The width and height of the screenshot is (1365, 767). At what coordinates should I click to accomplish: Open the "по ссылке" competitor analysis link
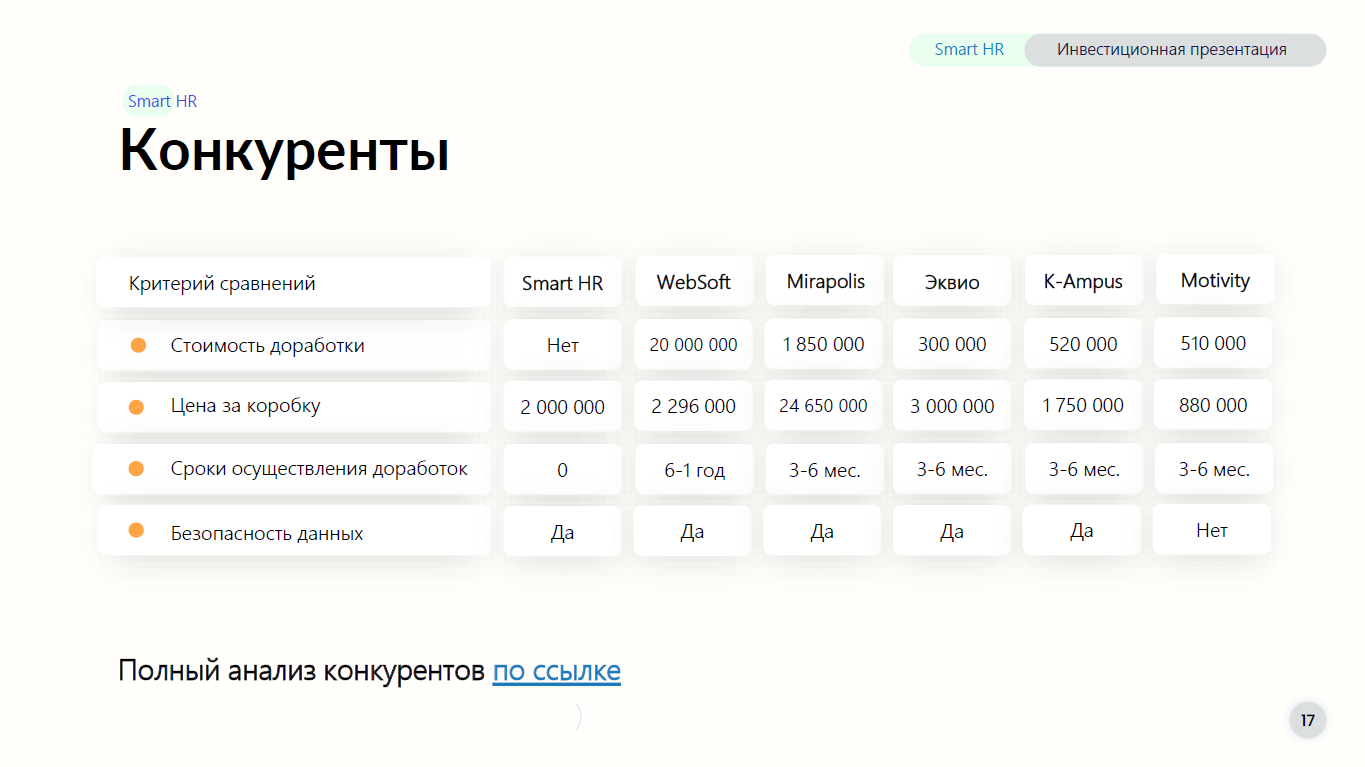click(x=556, y=671)
